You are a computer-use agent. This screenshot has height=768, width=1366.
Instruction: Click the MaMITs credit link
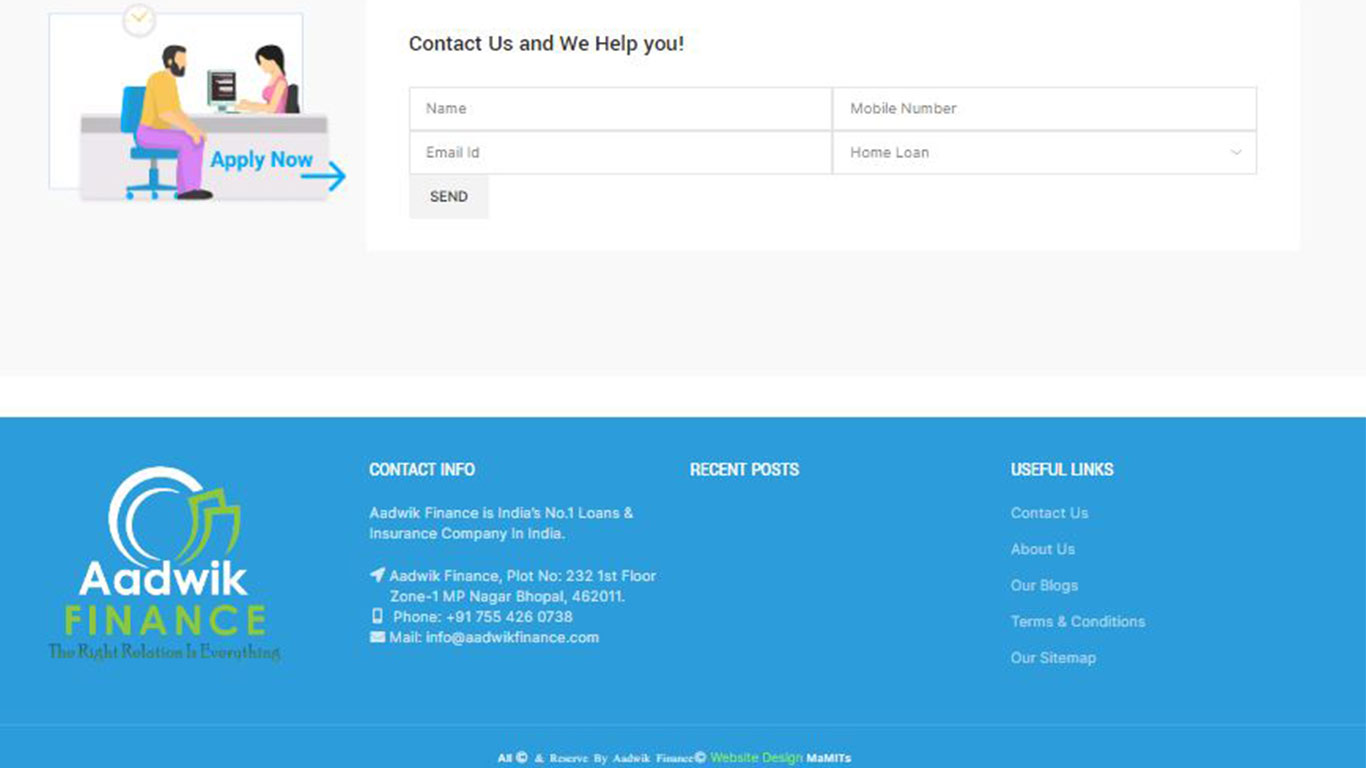point(829,758)
